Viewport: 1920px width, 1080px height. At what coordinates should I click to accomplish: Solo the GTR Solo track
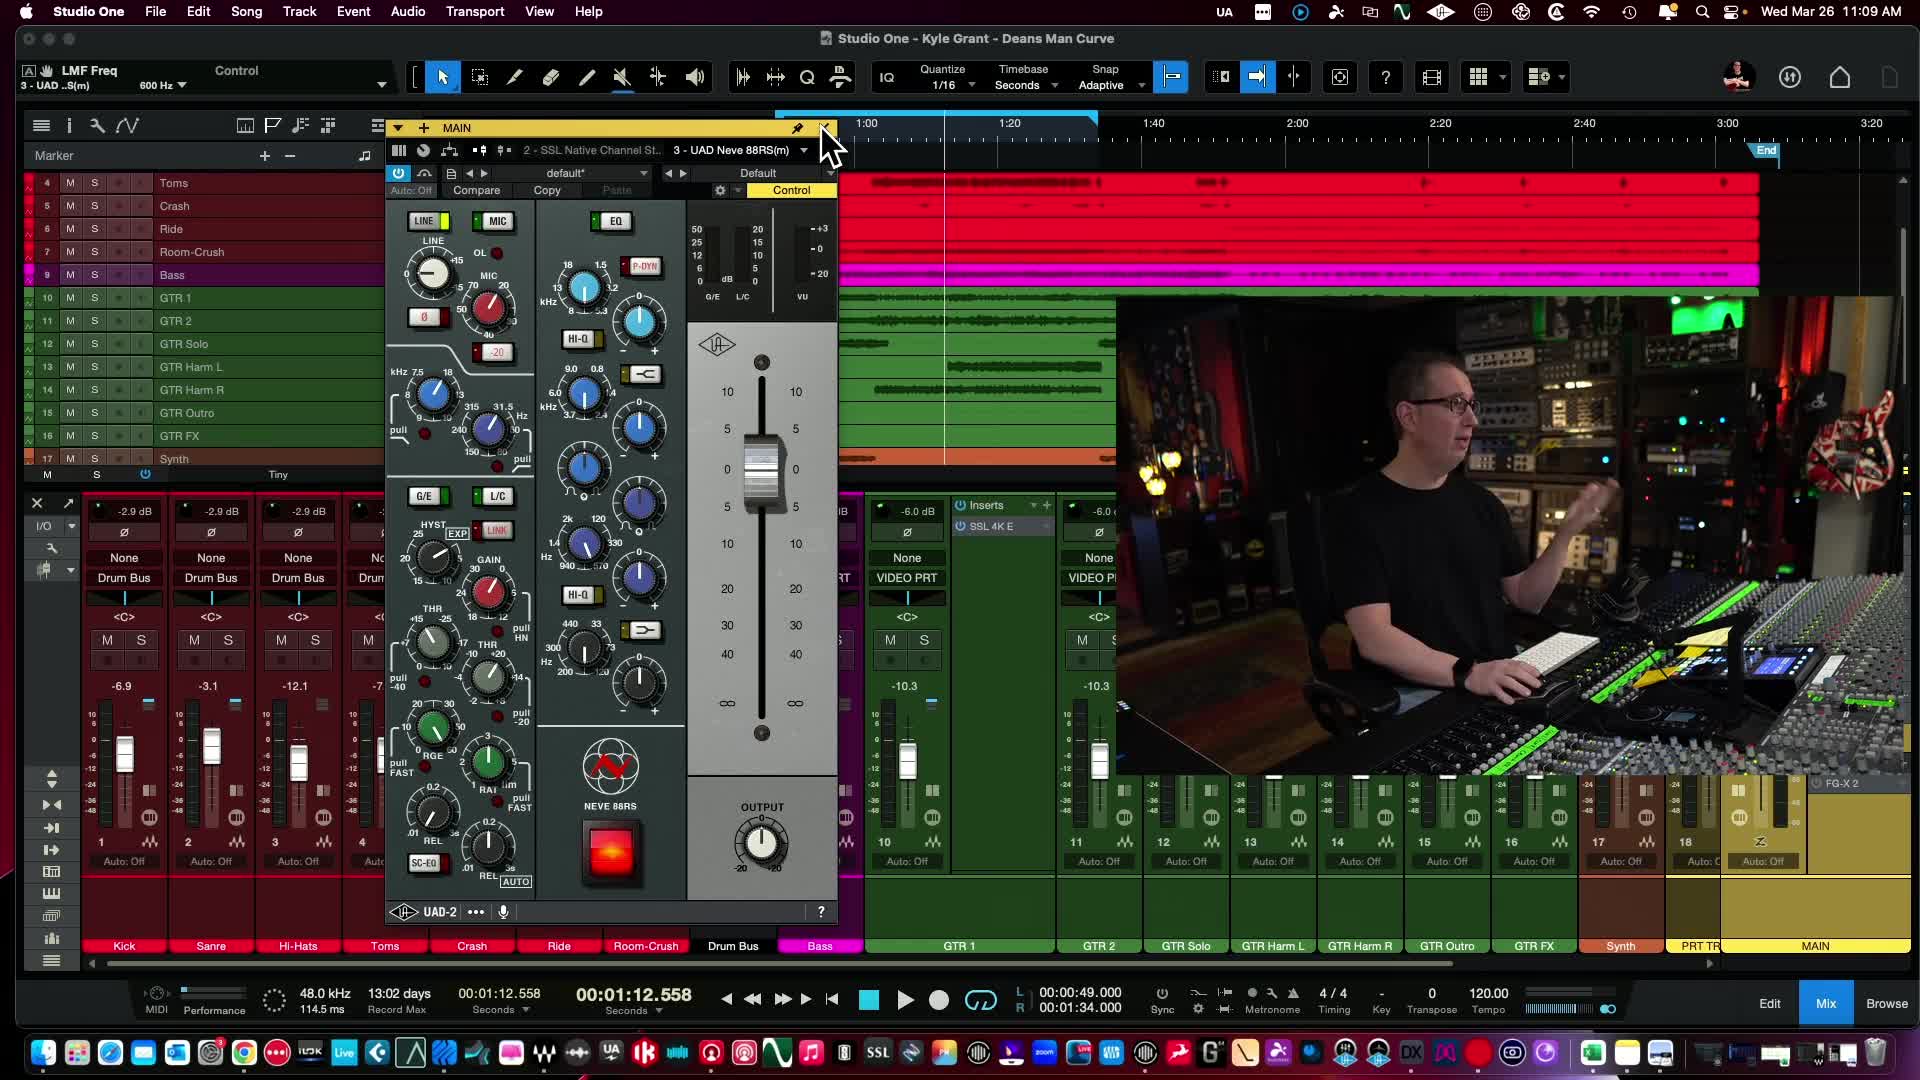pyautogui.click(x=95, y=344)
